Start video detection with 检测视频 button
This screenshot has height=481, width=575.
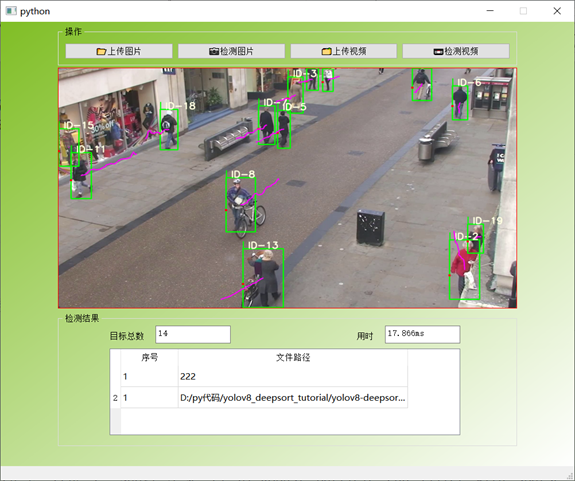tap(456, 51)
